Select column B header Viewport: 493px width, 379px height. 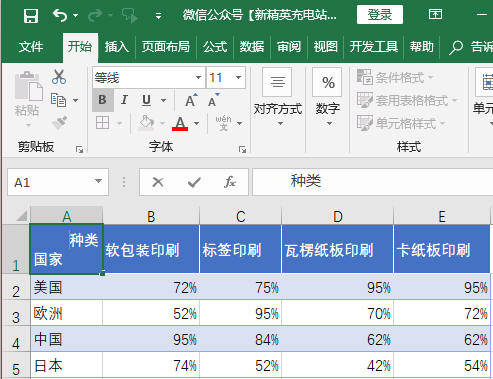click(151, 216)
